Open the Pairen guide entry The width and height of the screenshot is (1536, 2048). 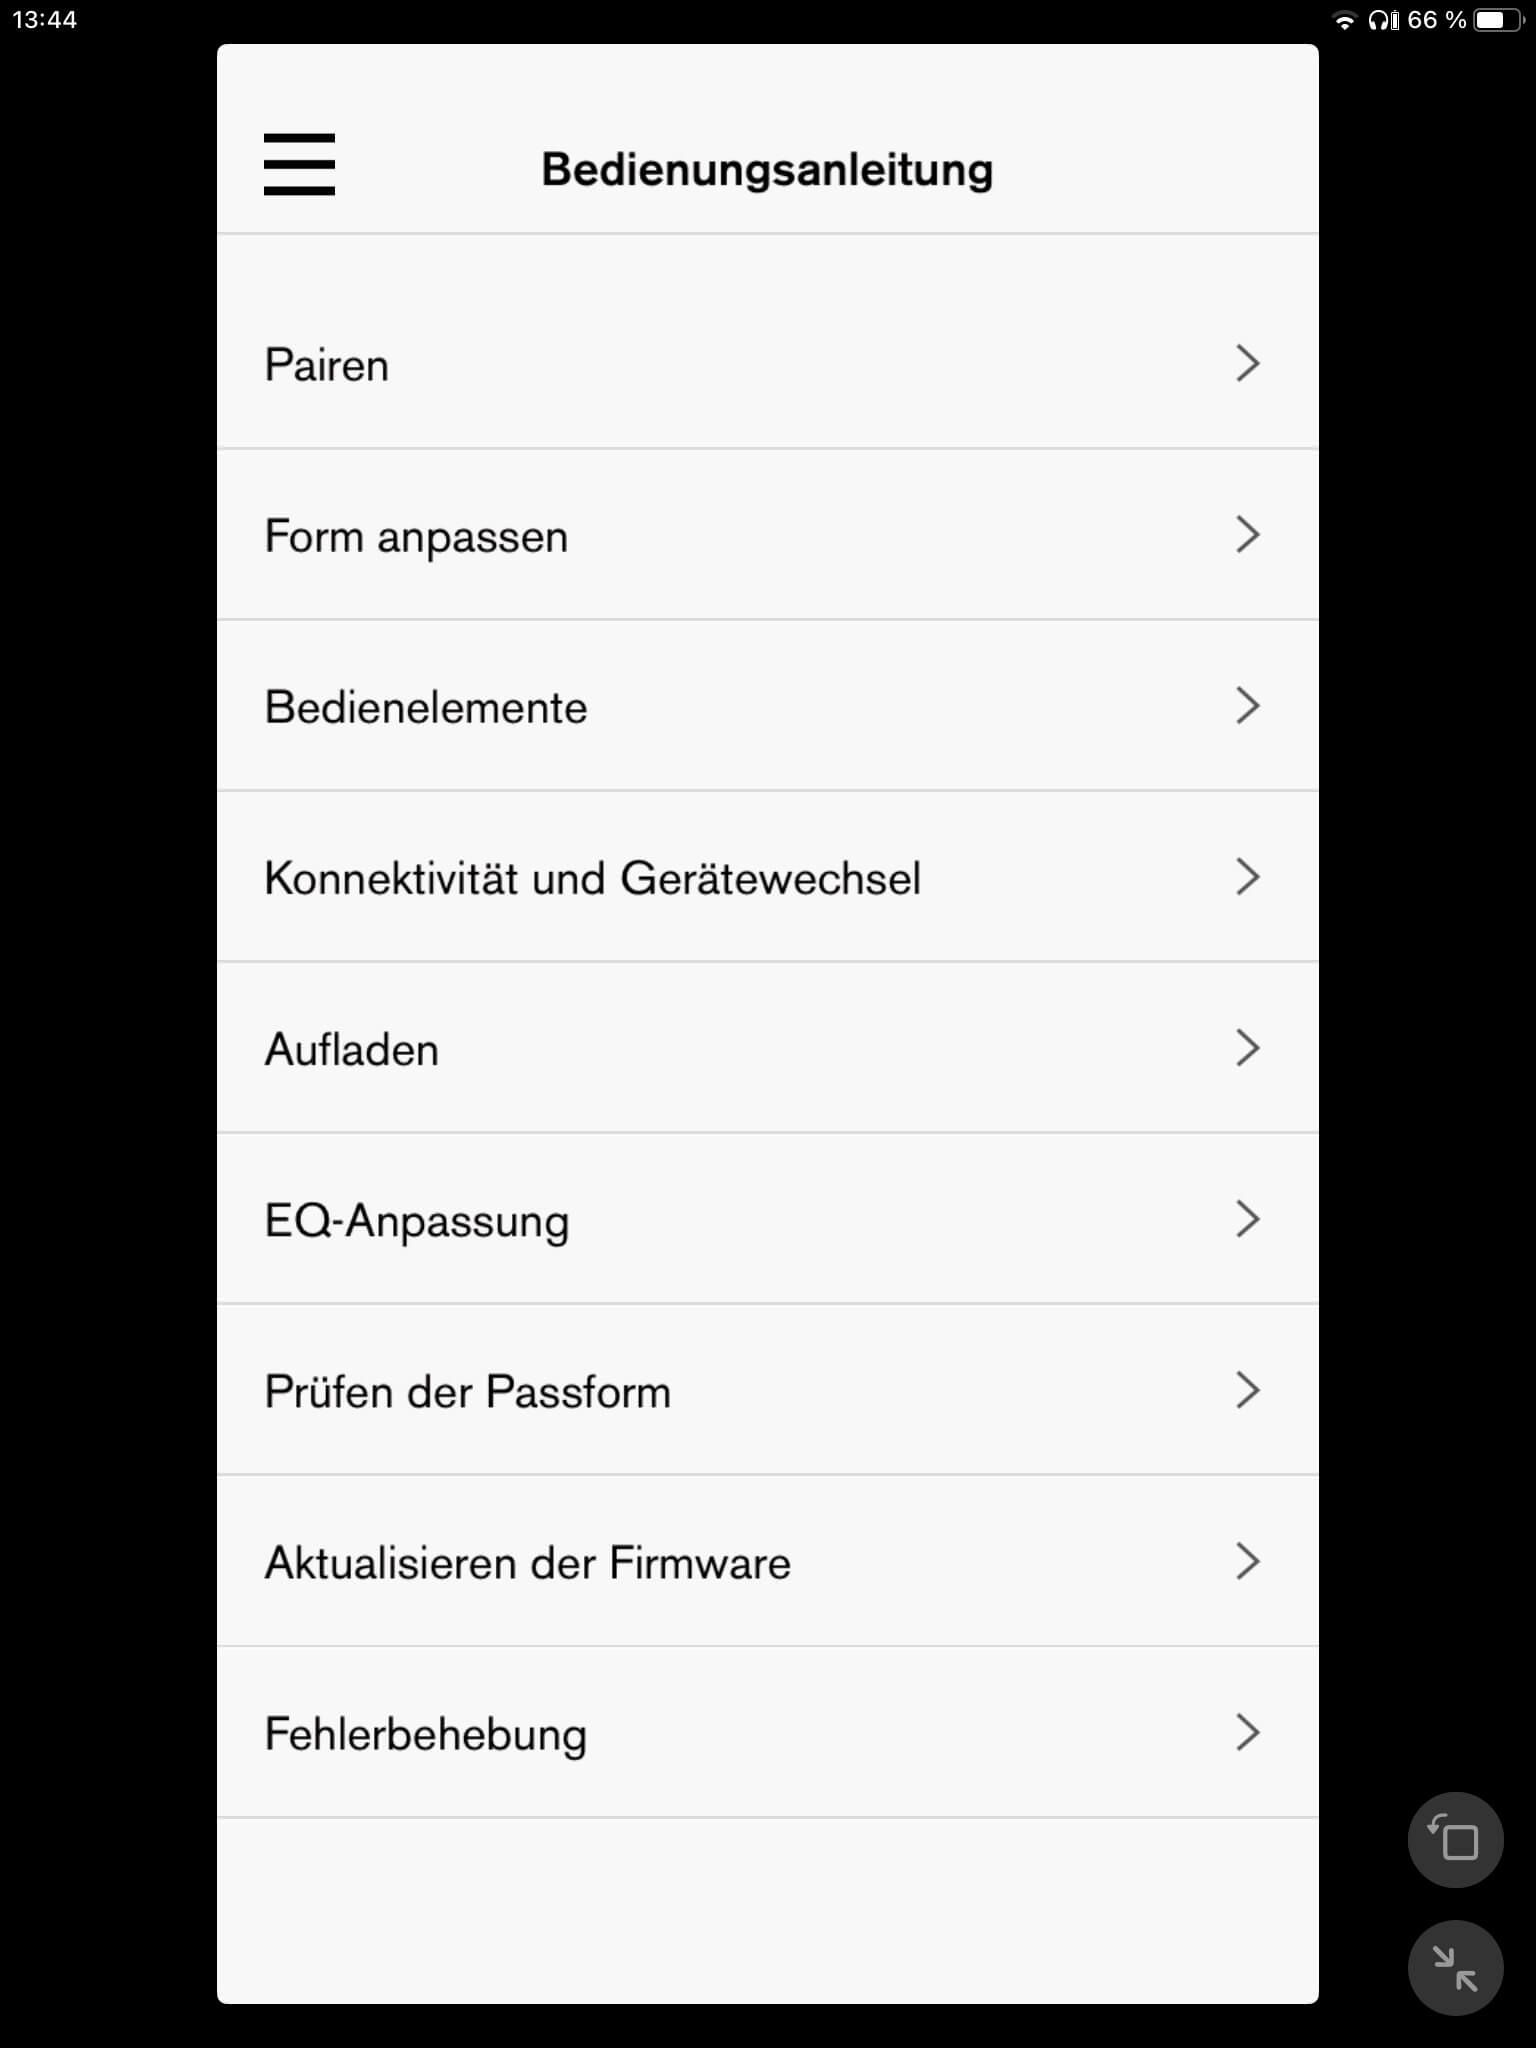click(x=327, y=365)
